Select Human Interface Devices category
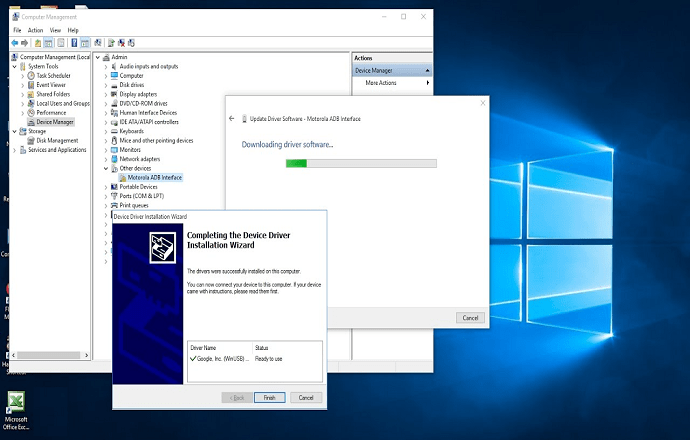690x440 pixels. (x=148, y=113)
